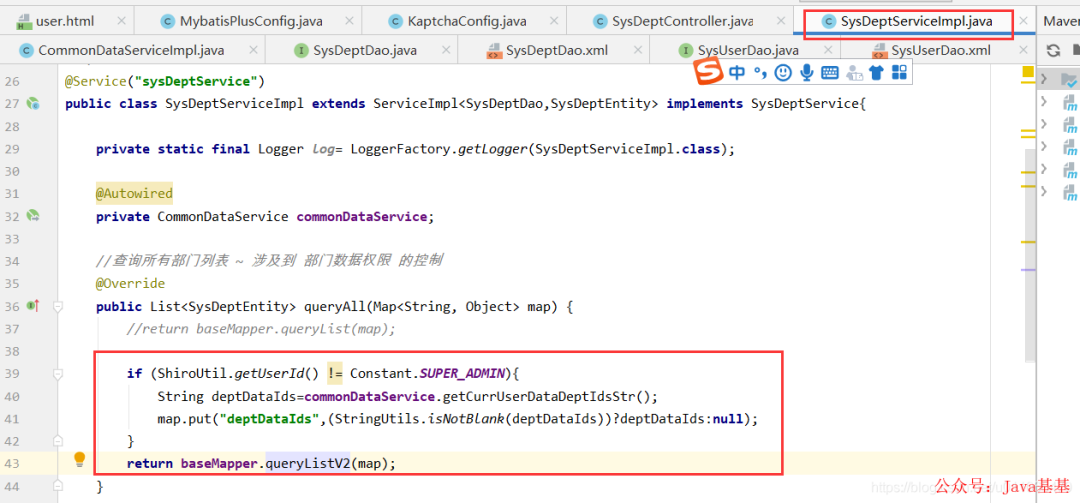The image size is (1080, 503).
Task: Switch to the SysDeptDao.java tab
Action: pos(364,50)
